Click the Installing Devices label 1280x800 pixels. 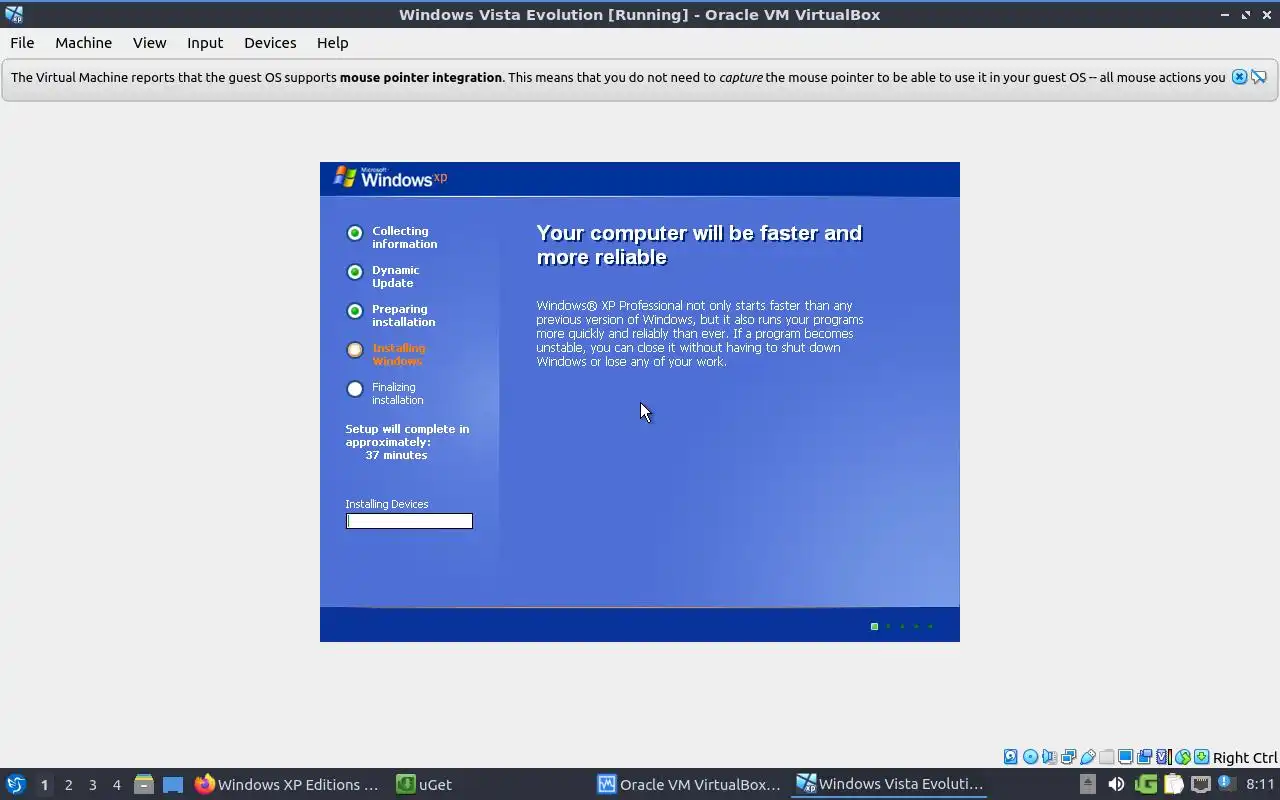click(387, 504)
